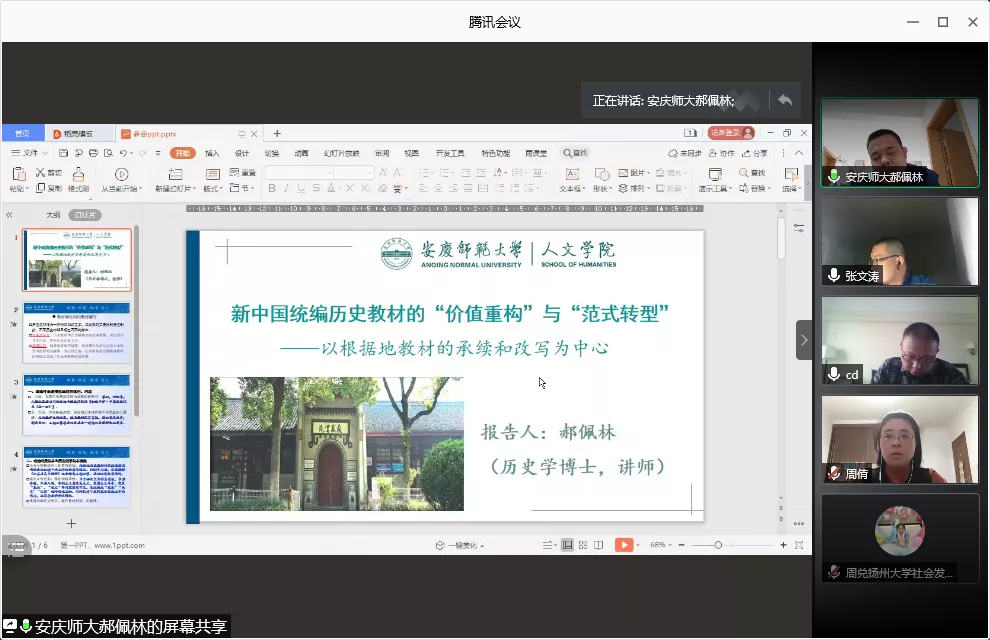Click the Shapes (形状) tool icon
Screen dimensions: 990x640
600,175
